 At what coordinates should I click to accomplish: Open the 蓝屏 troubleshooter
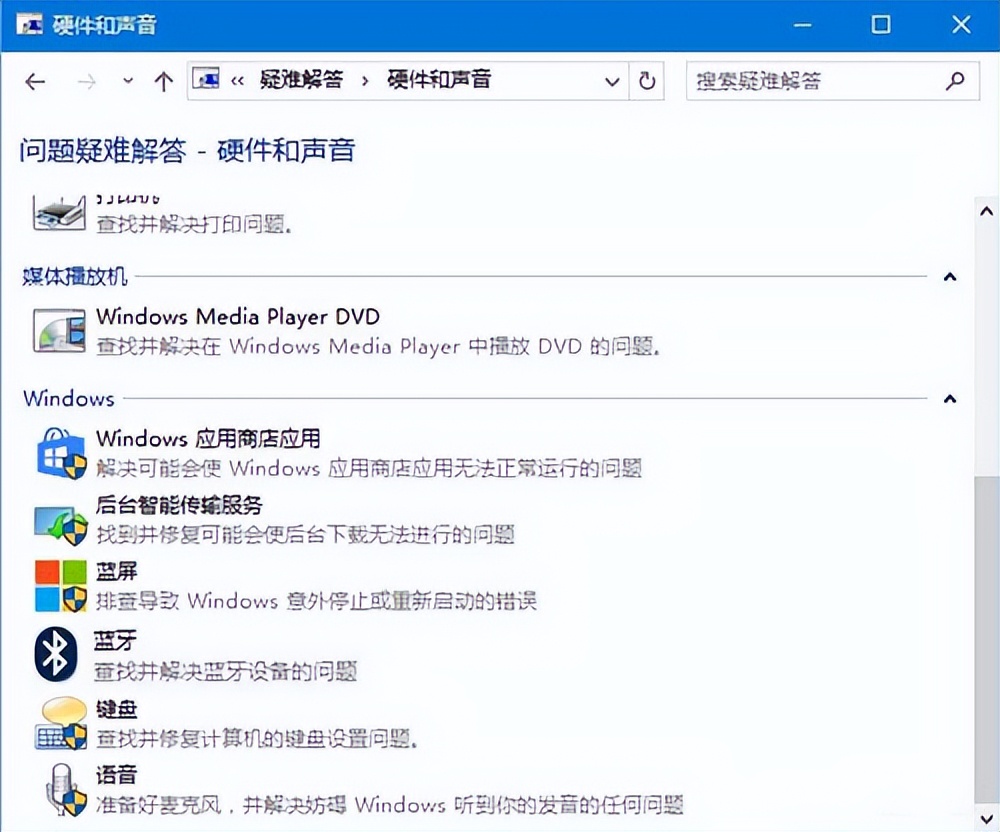point(117,571)
